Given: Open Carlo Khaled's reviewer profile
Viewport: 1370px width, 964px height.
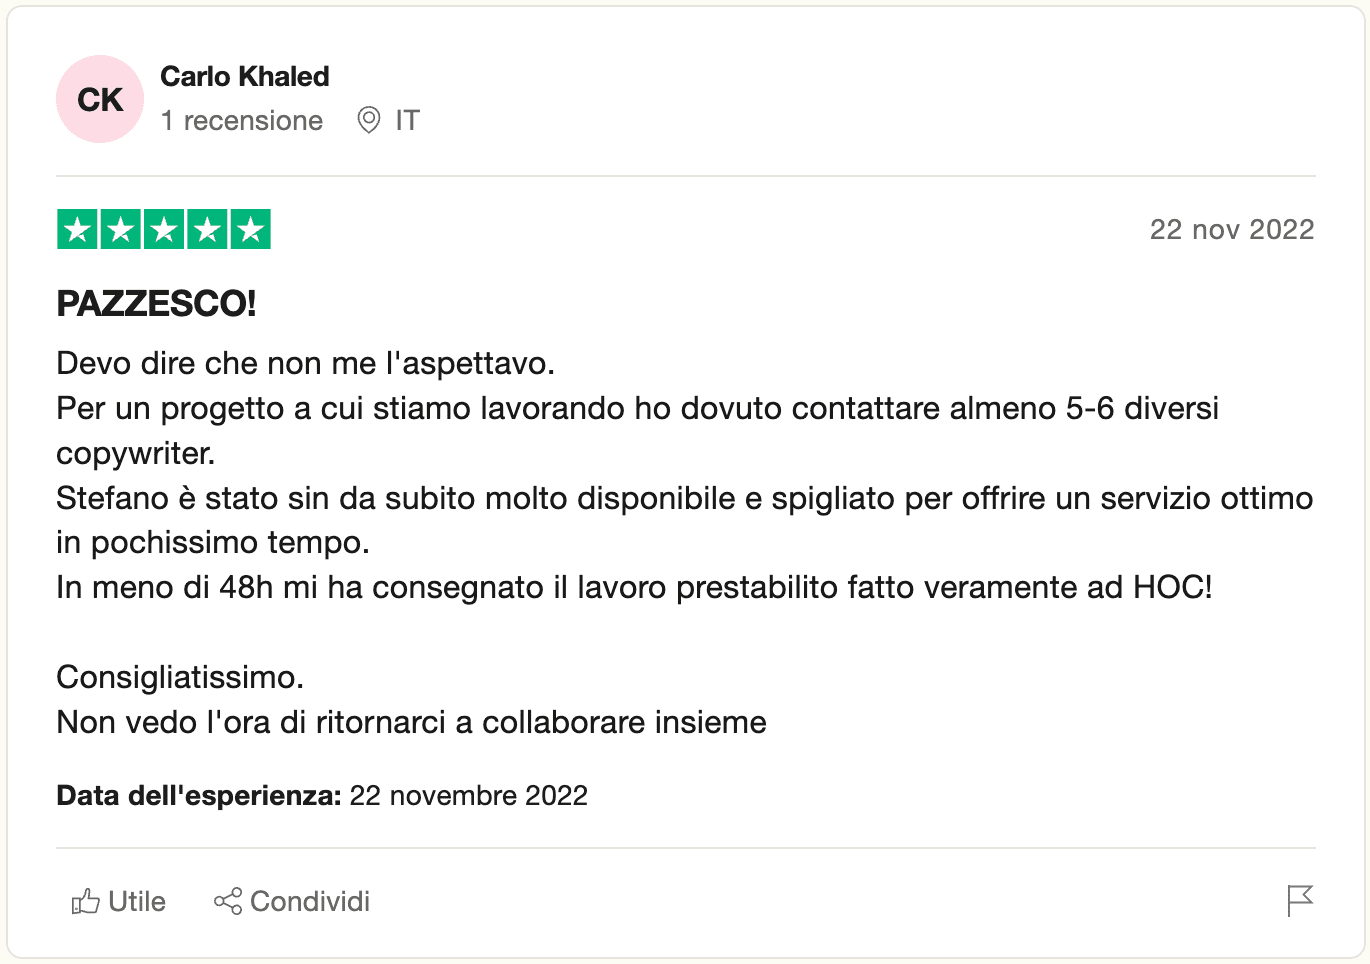Looking at the screenshot, I should tap(245, 77).
